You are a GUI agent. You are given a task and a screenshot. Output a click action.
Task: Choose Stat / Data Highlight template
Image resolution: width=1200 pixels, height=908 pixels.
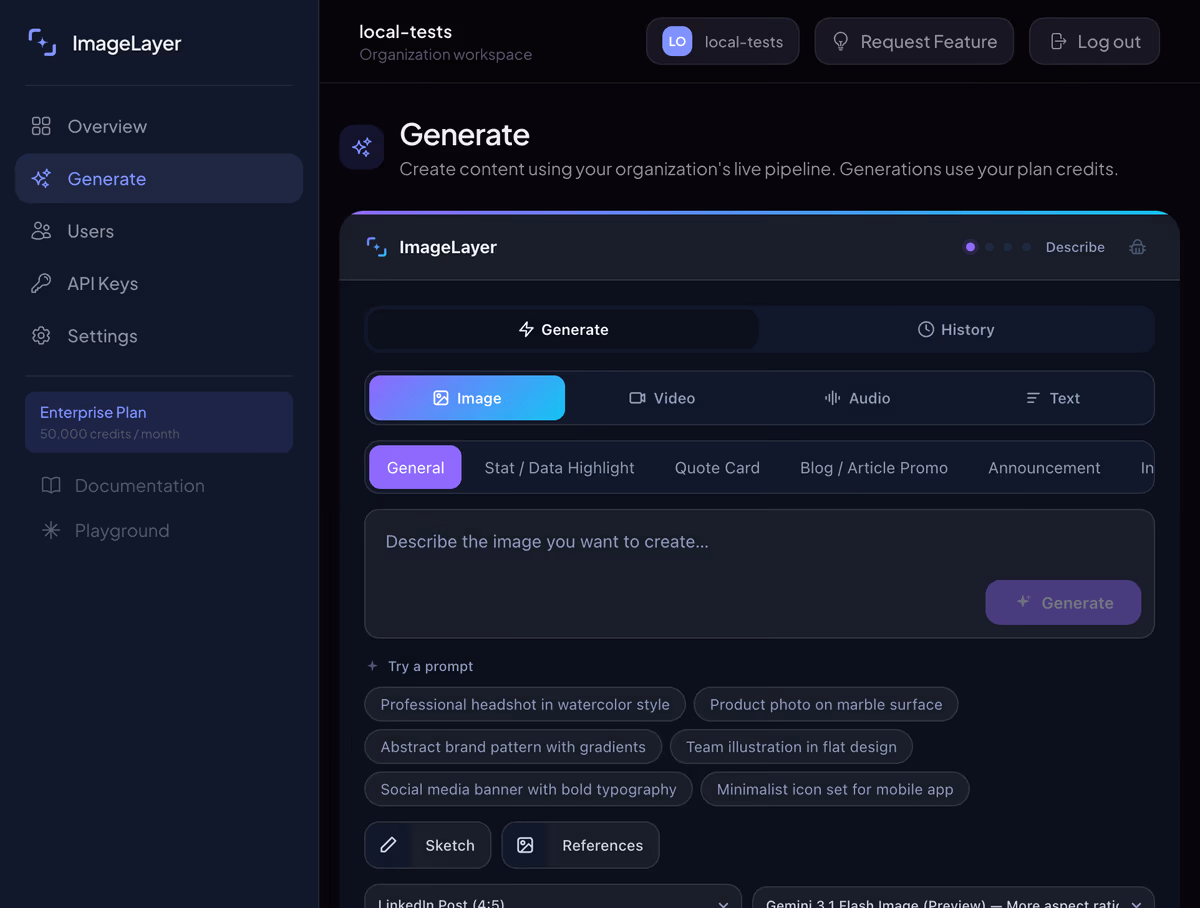click(559, 467)
